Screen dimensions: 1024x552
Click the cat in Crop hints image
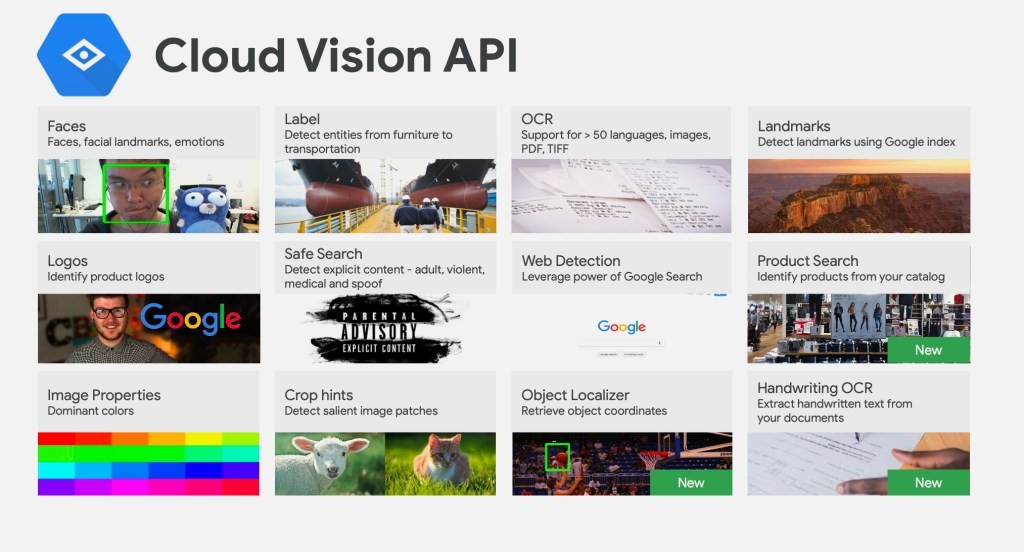[442, 464]
